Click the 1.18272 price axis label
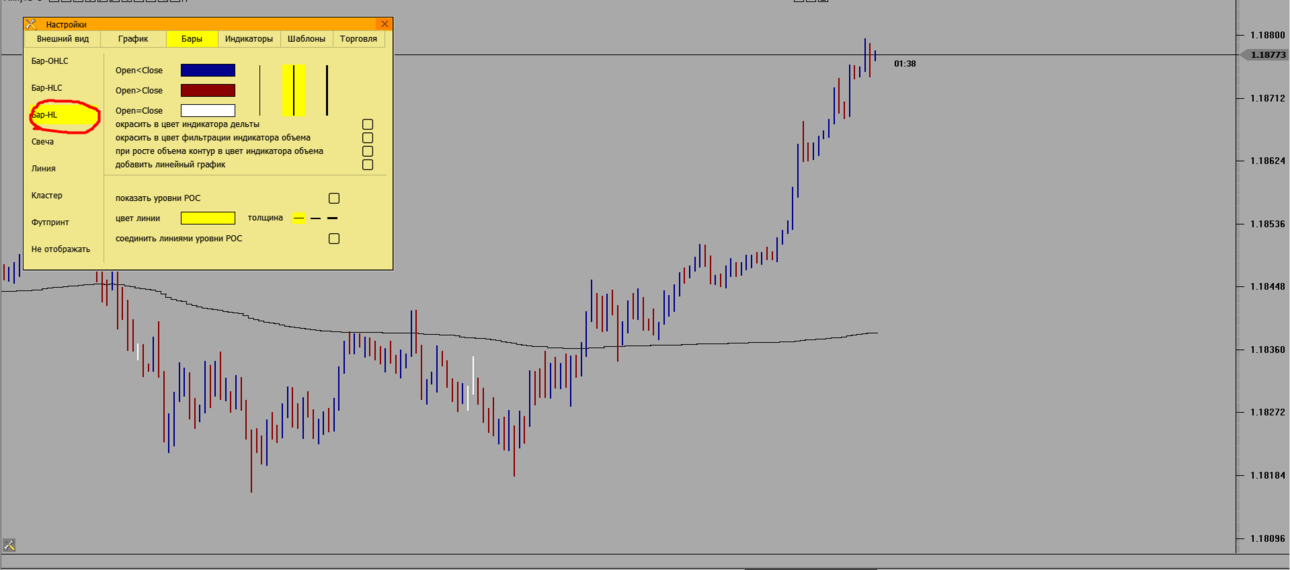This screenshot has width=1290, height=570. click(1267, 412)
